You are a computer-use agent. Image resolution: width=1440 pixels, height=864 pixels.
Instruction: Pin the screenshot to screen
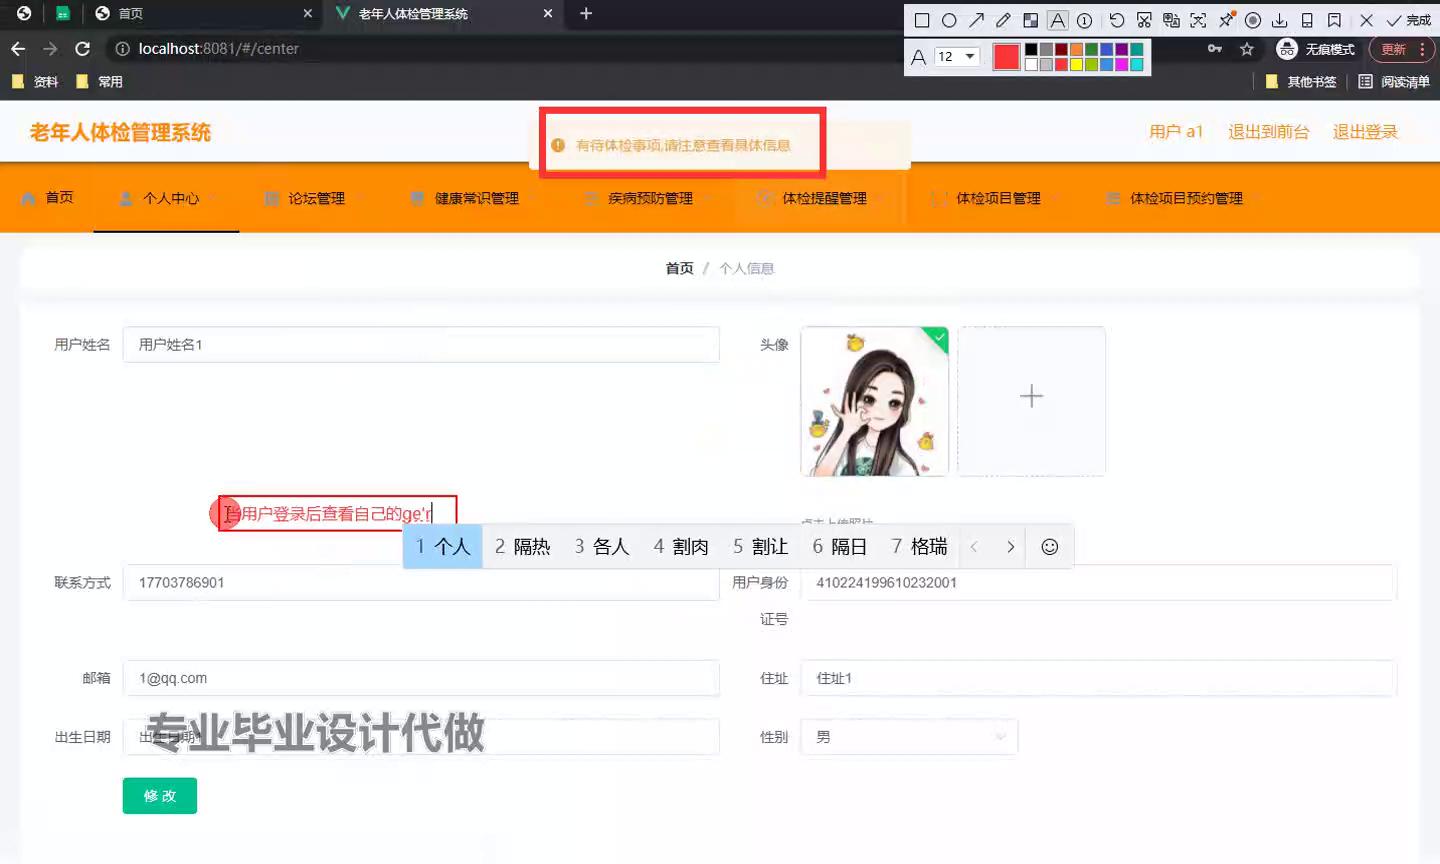[x=1226, y=20]
